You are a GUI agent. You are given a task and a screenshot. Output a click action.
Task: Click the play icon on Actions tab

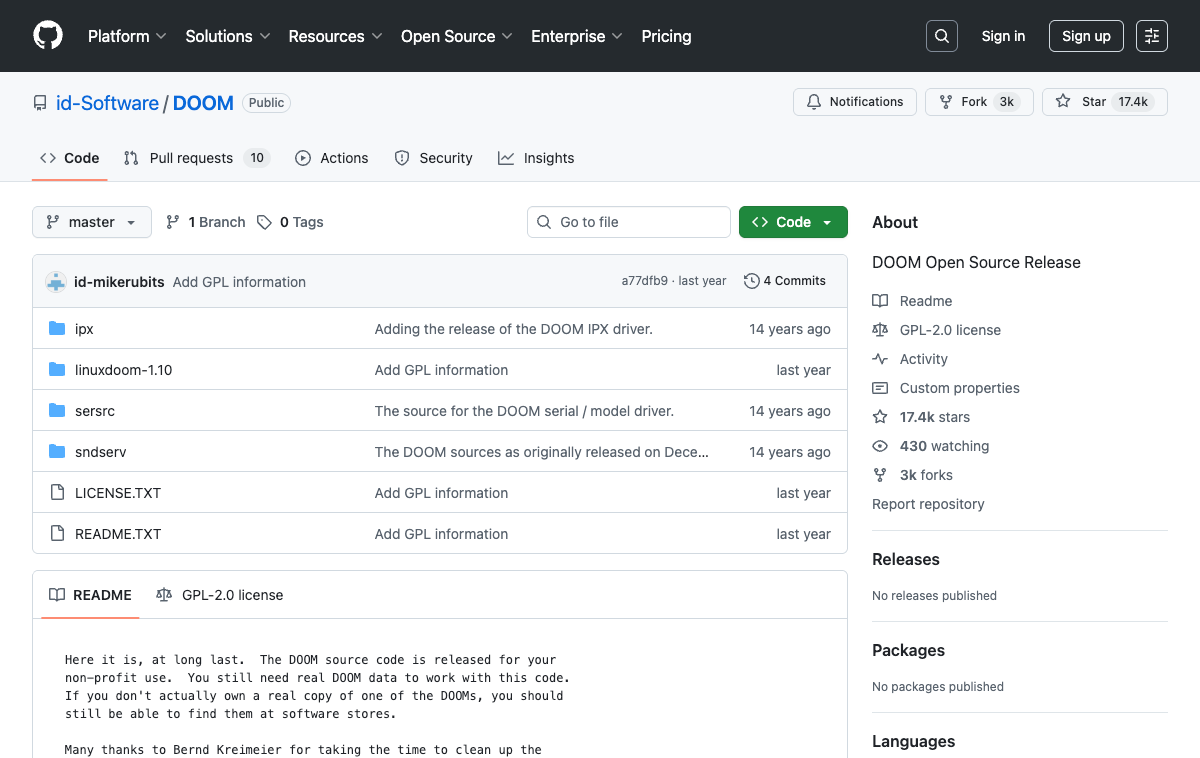click(x=303, y=158)
